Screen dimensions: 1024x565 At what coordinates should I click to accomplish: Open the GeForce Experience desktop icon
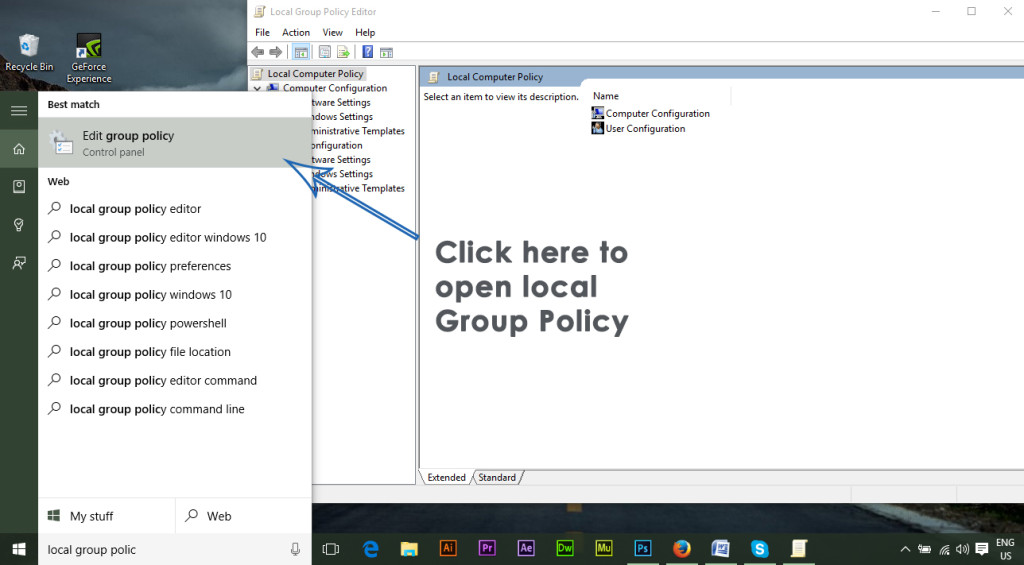click(89, 58)
